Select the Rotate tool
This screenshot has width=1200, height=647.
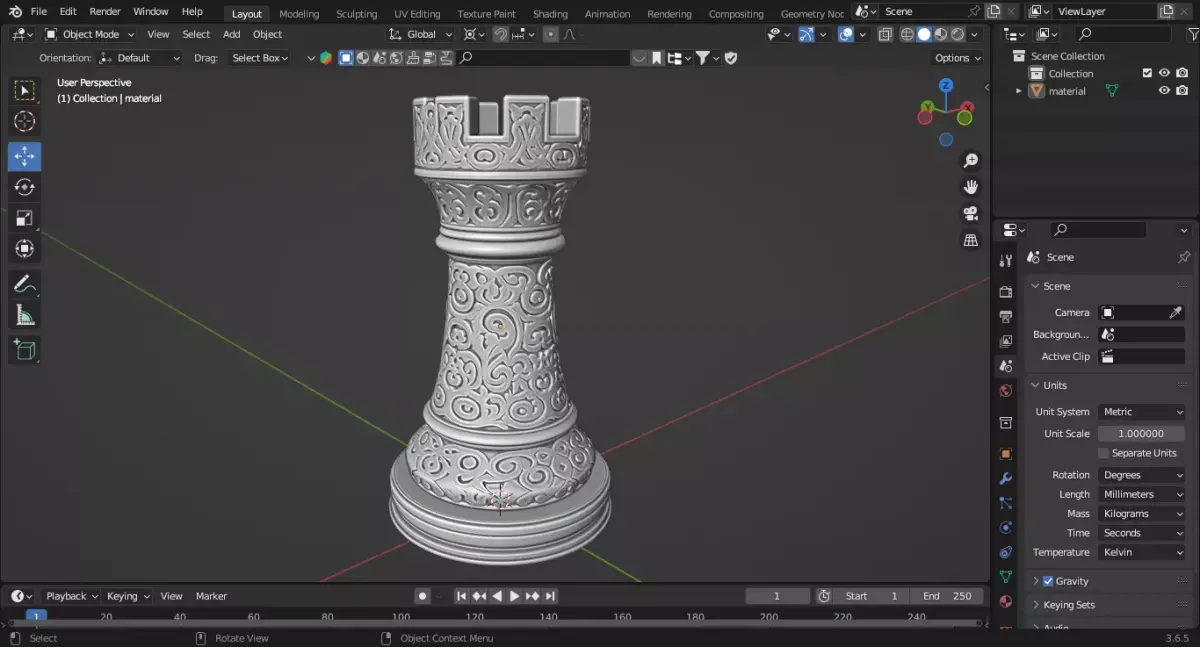(25, 187)
